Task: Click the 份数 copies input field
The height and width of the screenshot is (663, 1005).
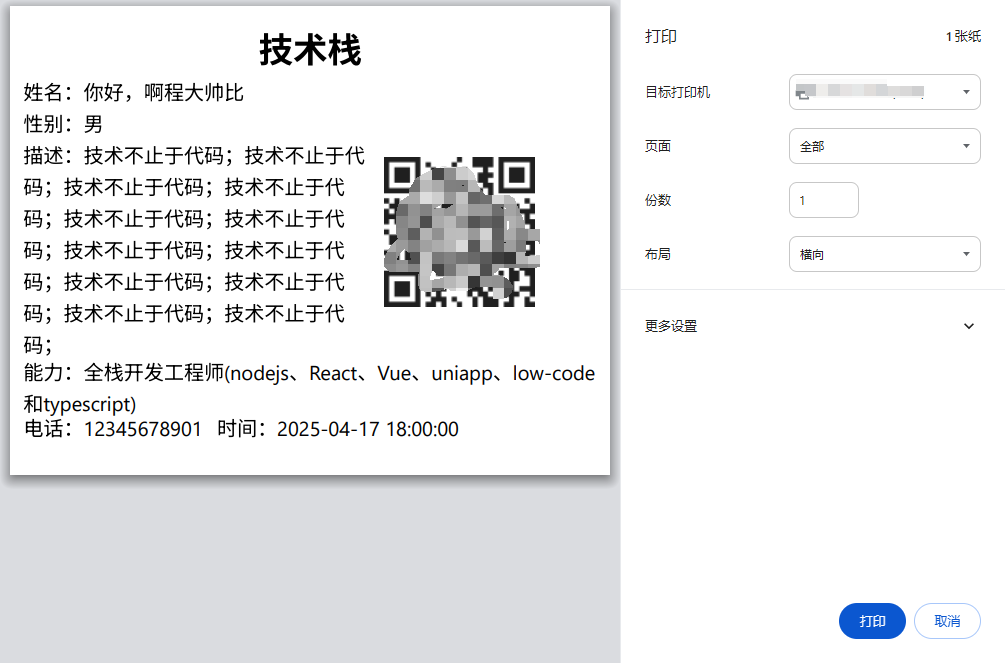Action: [824, 200]
